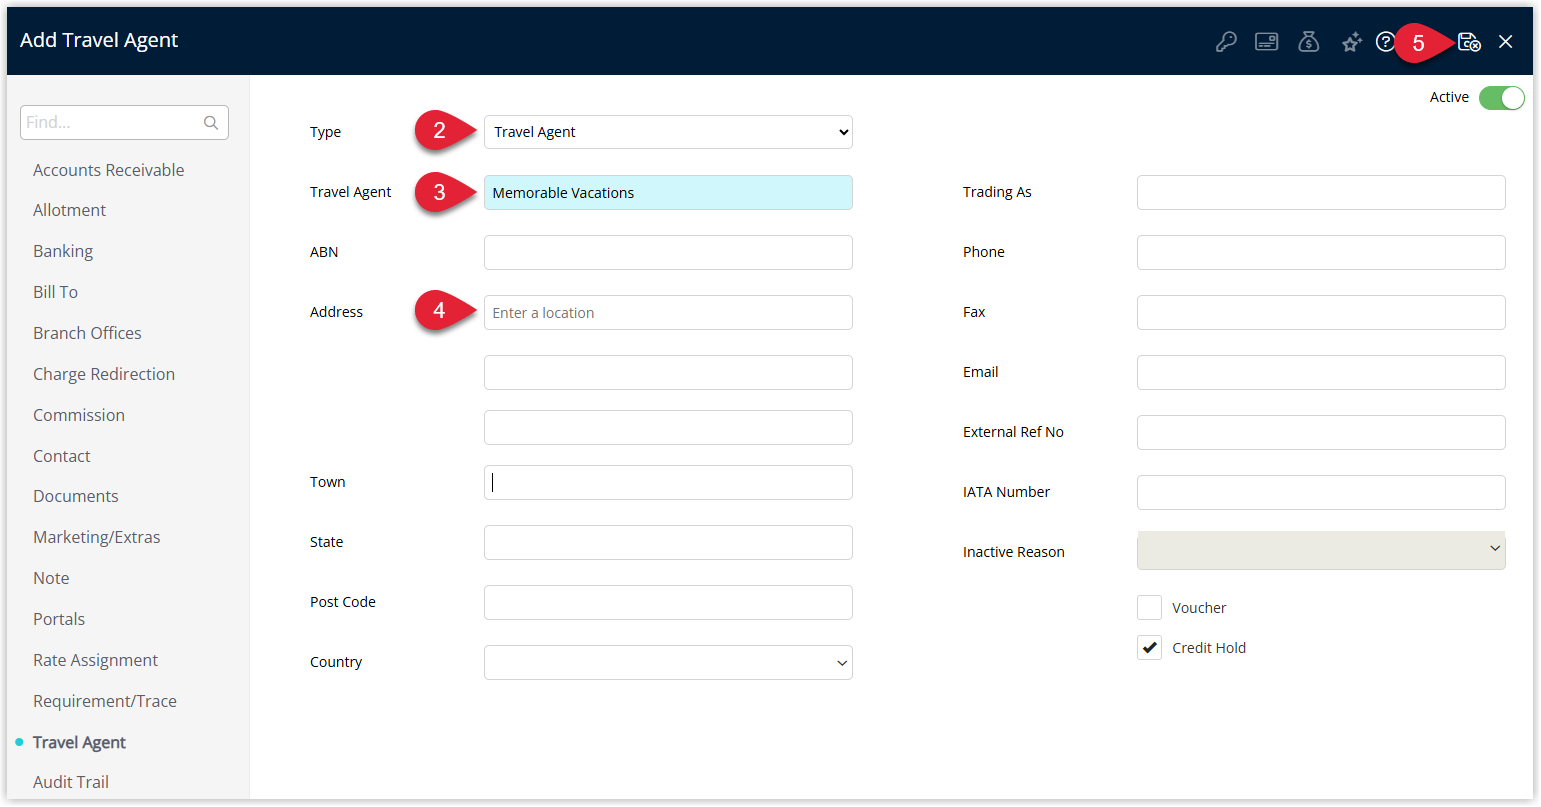Close the Add Travel Agent window
This screenshot has width=1541, height=807.
(1506, 42)
